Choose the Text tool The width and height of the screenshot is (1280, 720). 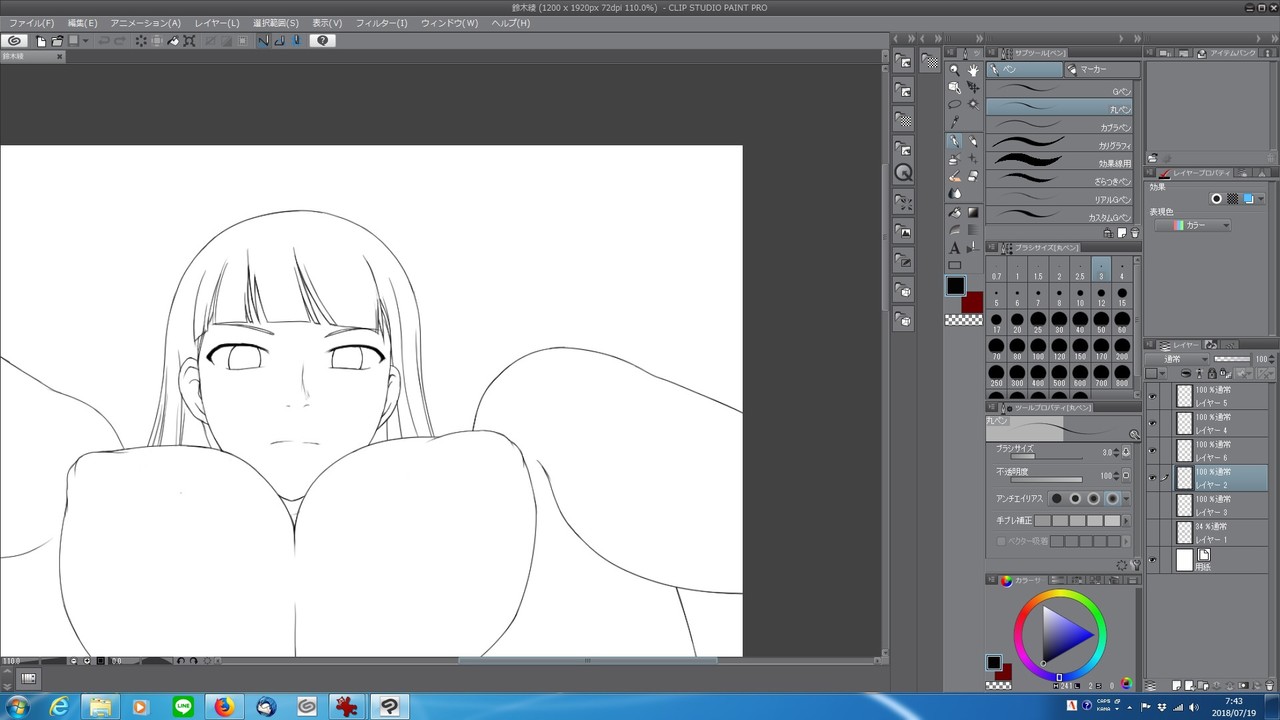955,248
